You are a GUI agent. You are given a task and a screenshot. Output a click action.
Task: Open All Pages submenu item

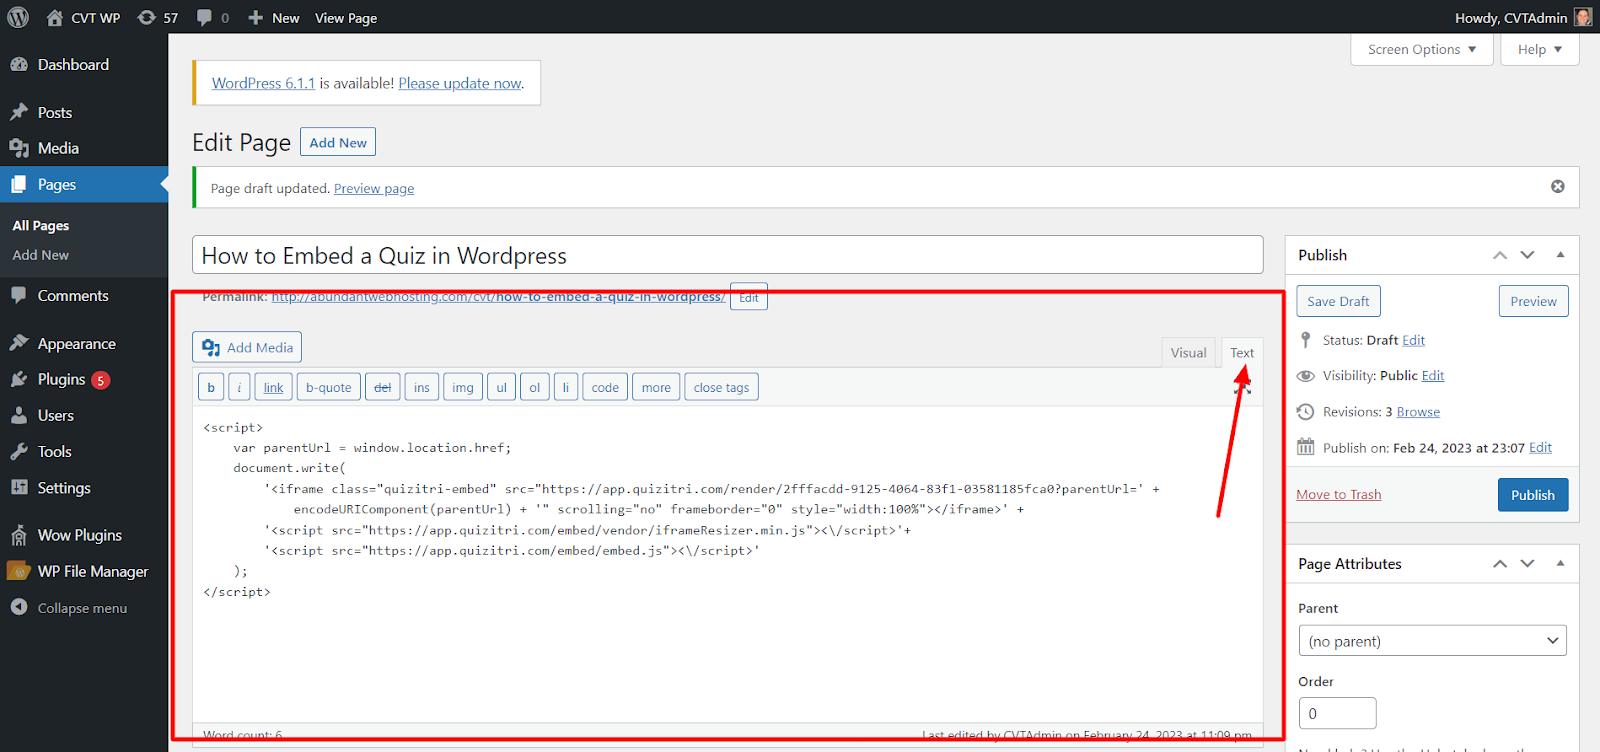click(41, 226)
